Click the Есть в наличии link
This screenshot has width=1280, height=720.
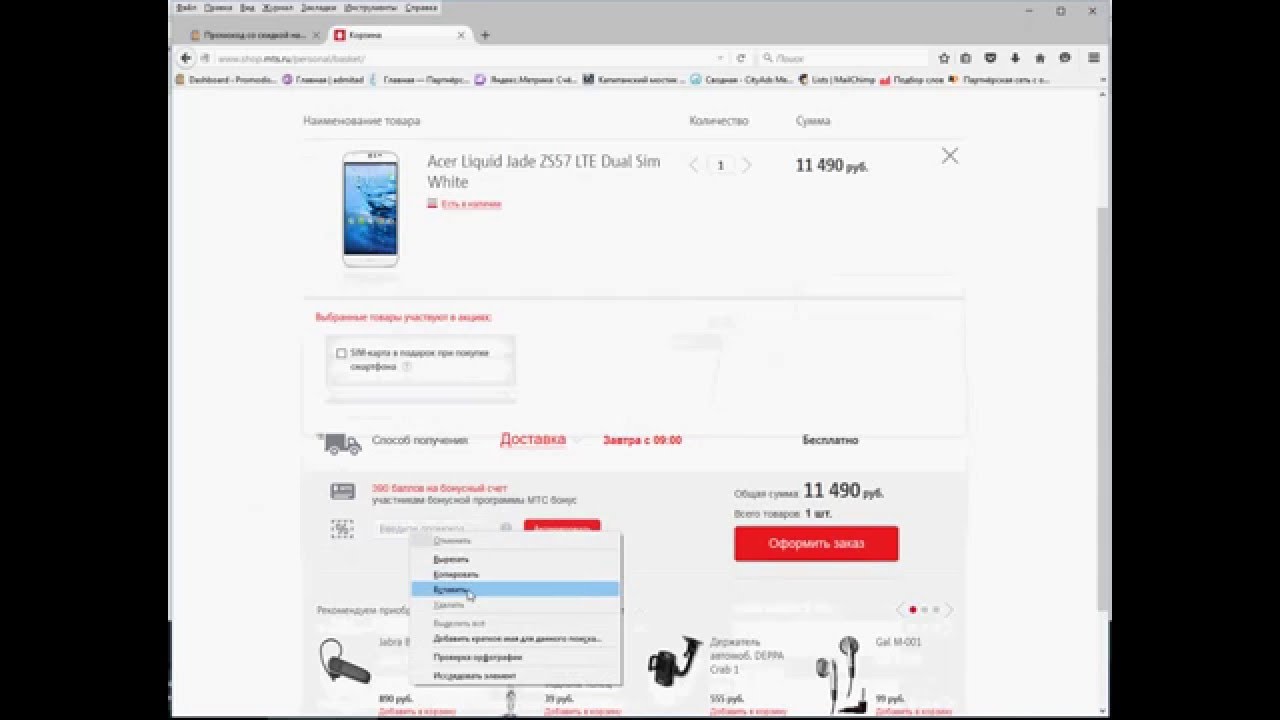pyautogui.click(x=471, y=204)
